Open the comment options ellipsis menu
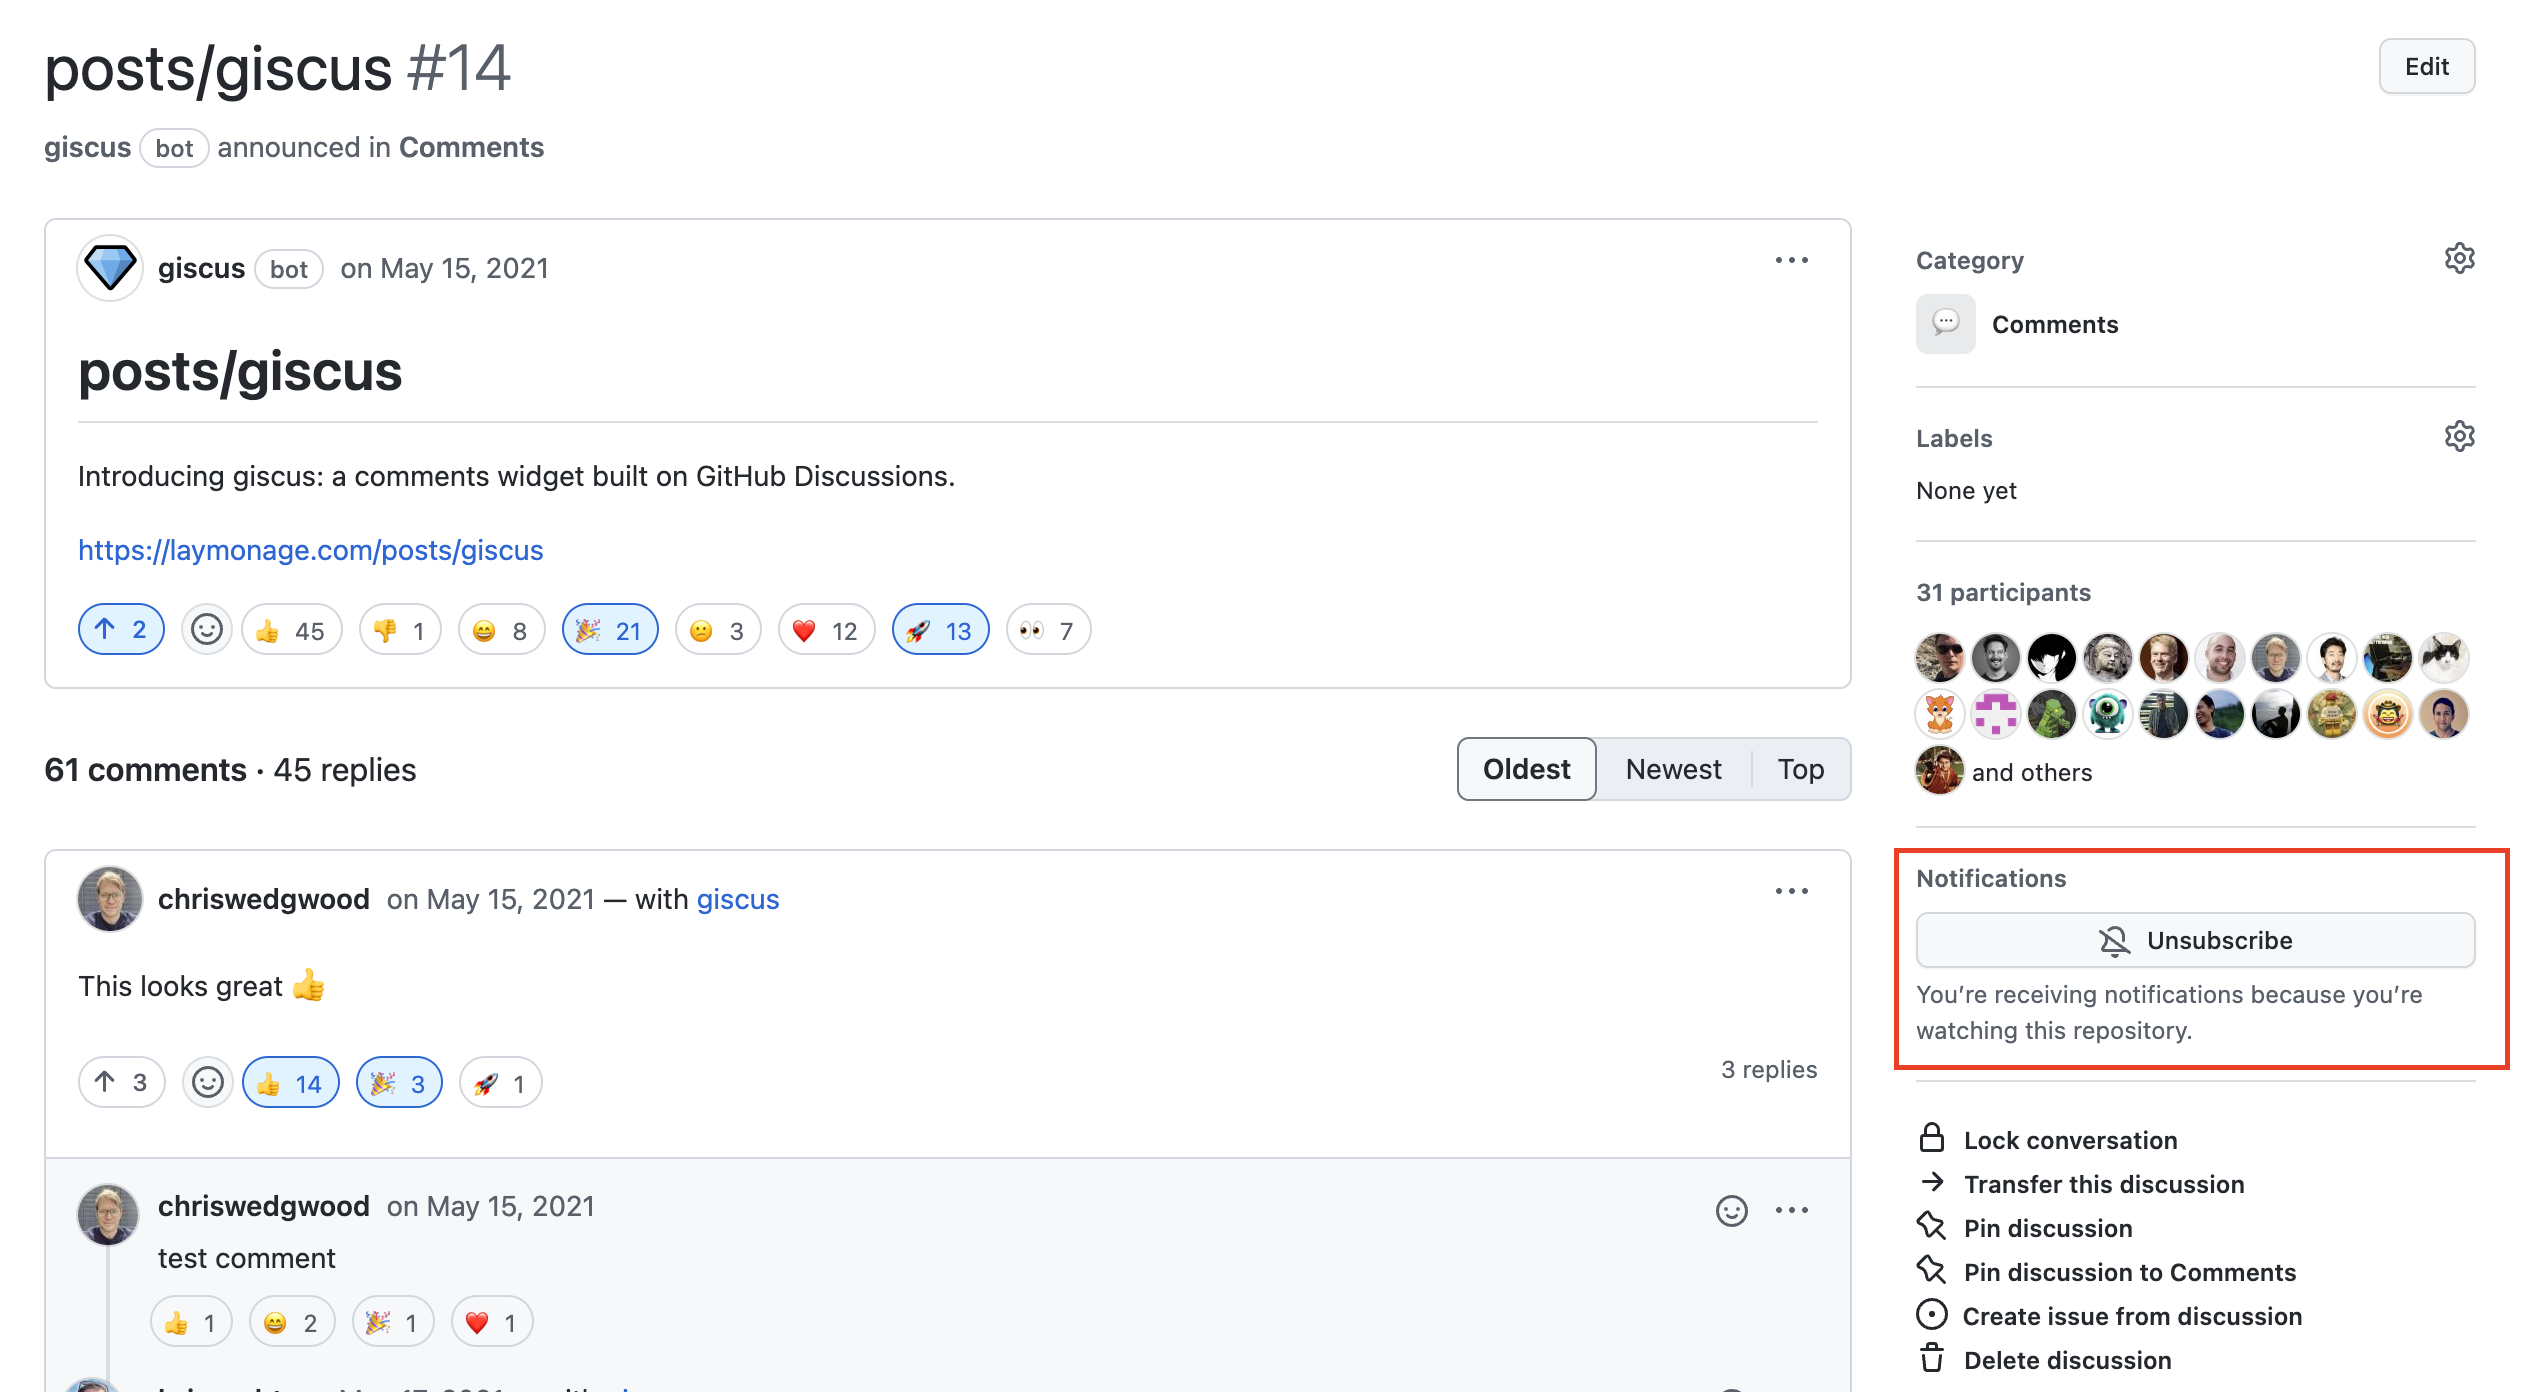Viewport: 2532px width, 1392px height. pyautogui.click(x=1791, y=260)
